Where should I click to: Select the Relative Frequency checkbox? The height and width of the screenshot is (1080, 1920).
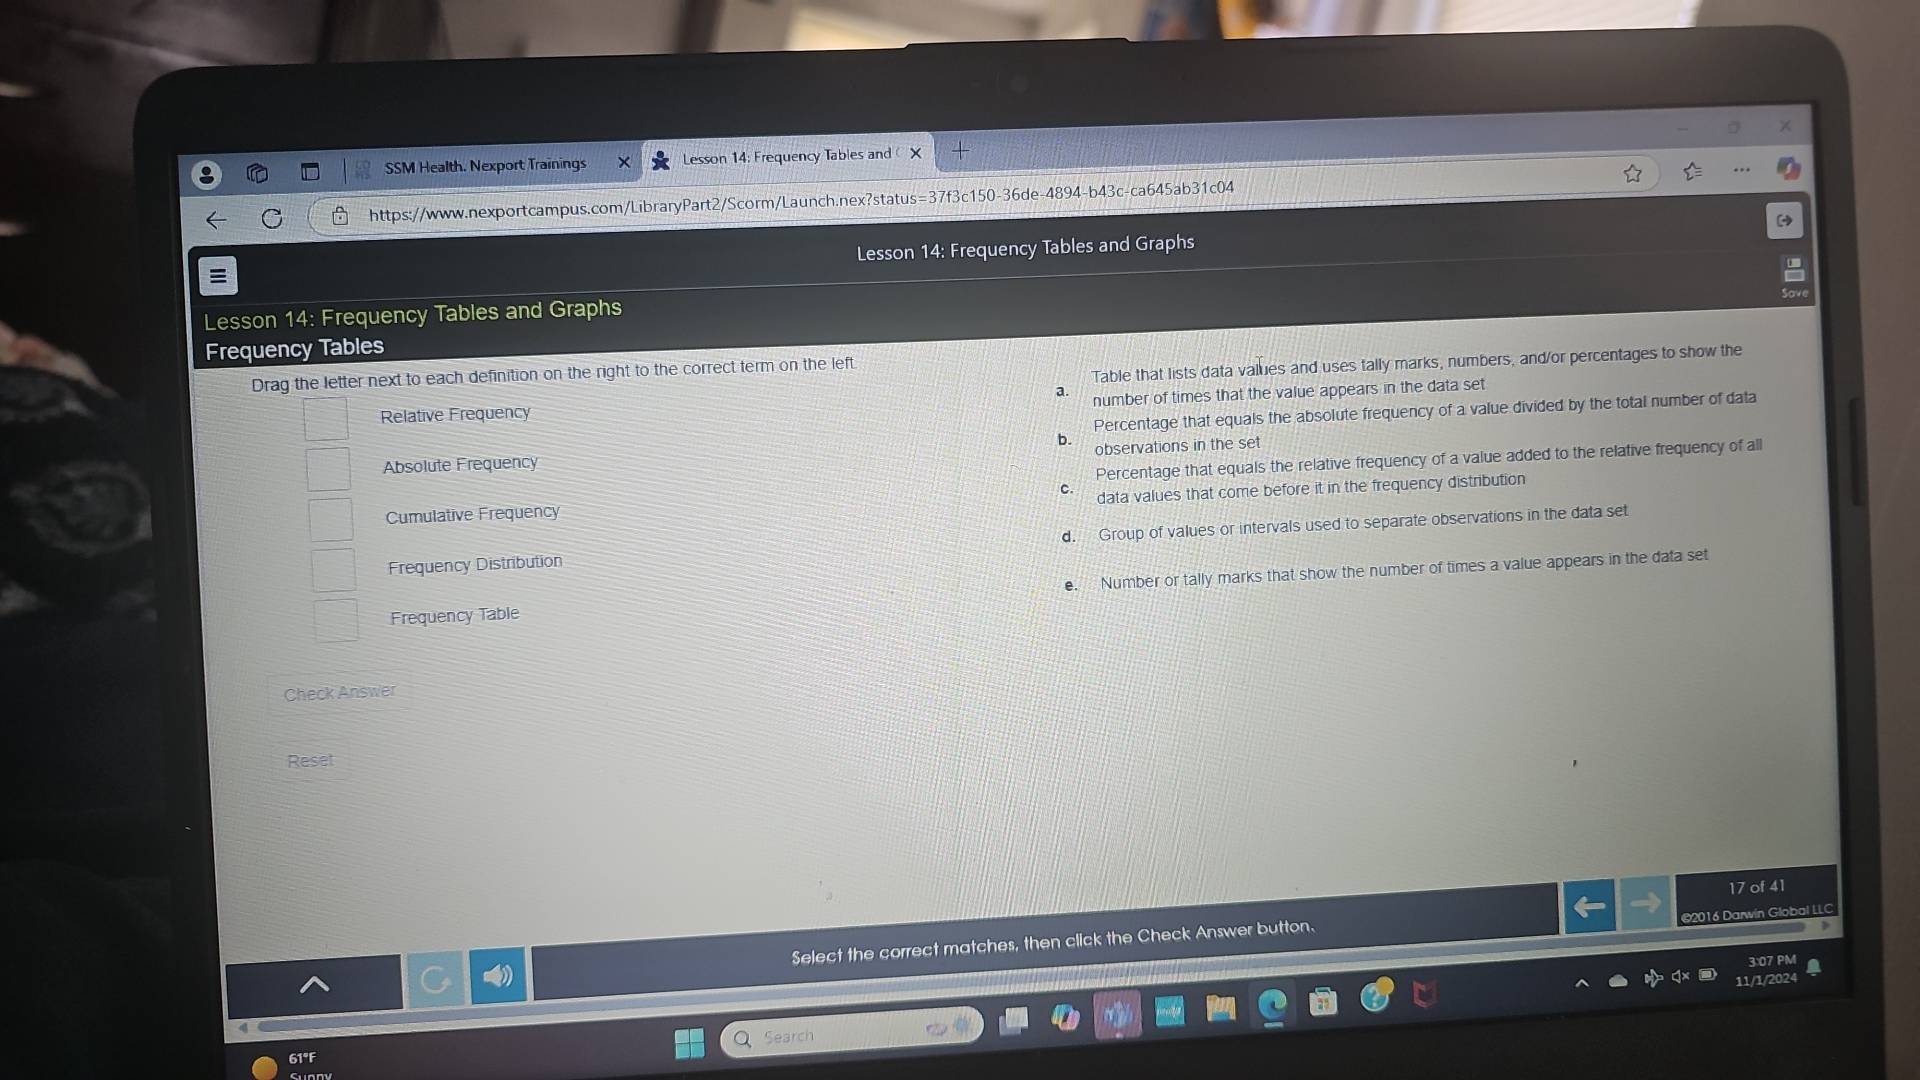[x=326, y=411]
